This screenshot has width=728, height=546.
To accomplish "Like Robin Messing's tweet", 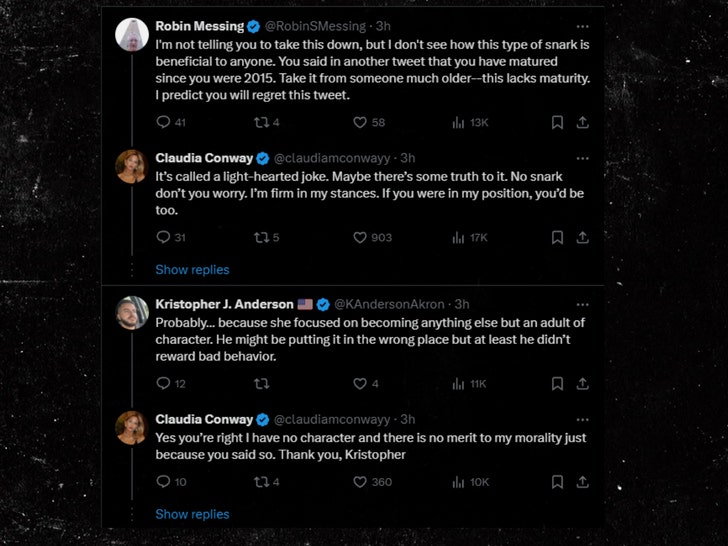I will point(360,122).
